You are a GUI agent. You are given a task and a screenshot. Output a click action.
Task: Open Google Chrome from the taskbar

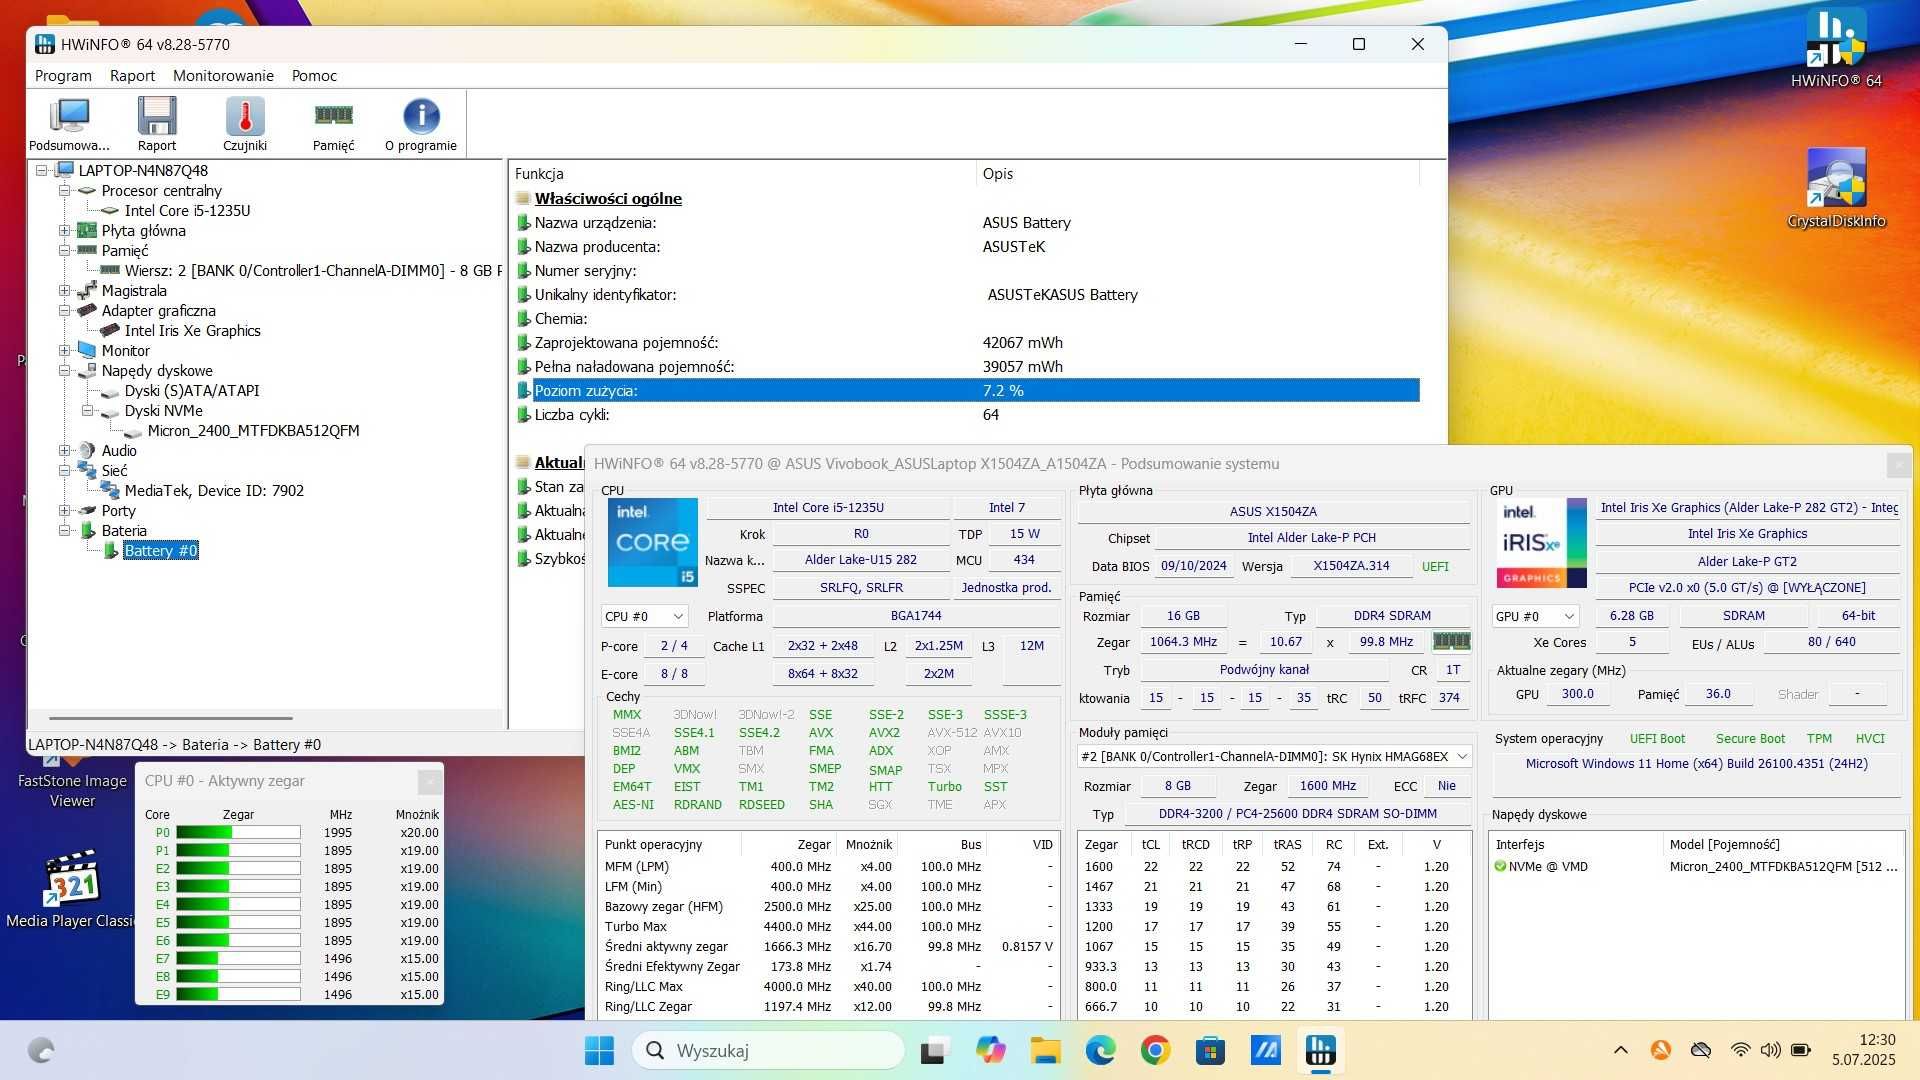[x=1155, y=1050]
